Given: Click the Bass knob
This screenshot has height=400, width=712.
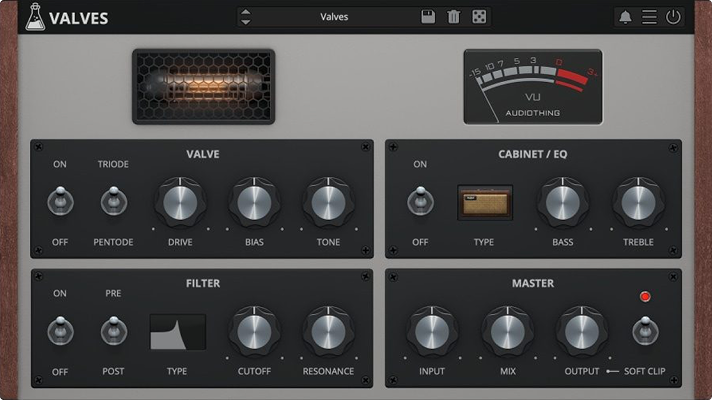Looking at the screenshot, I should (563, 202).
